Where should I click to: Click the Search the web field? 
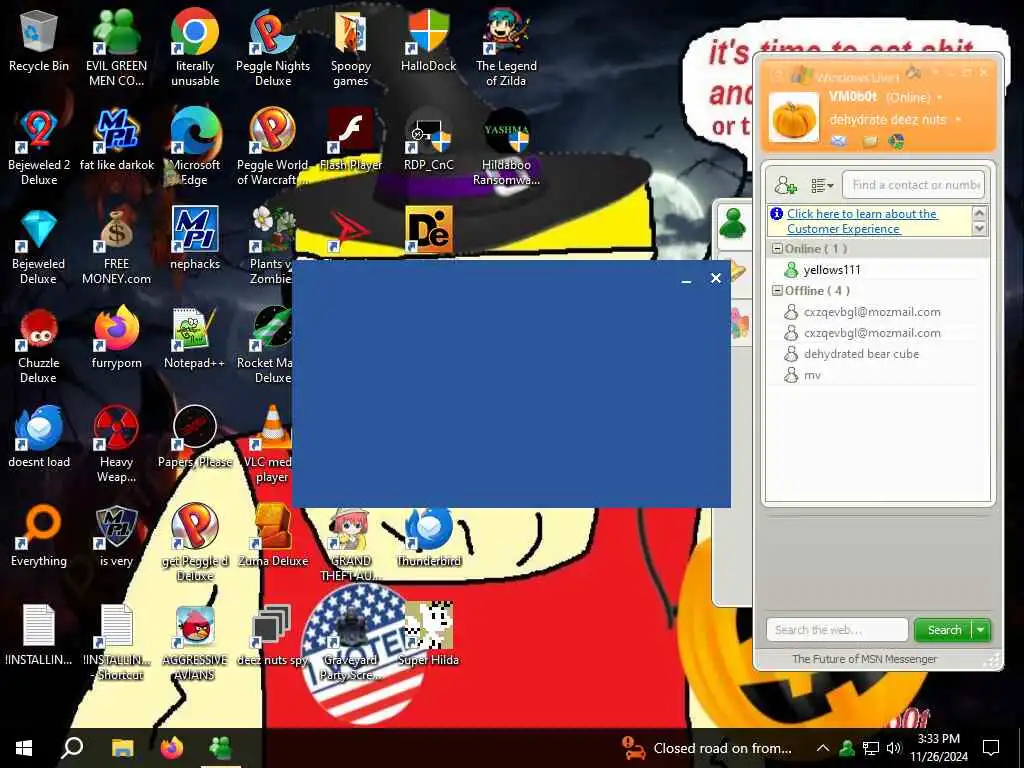coord(837,630)
